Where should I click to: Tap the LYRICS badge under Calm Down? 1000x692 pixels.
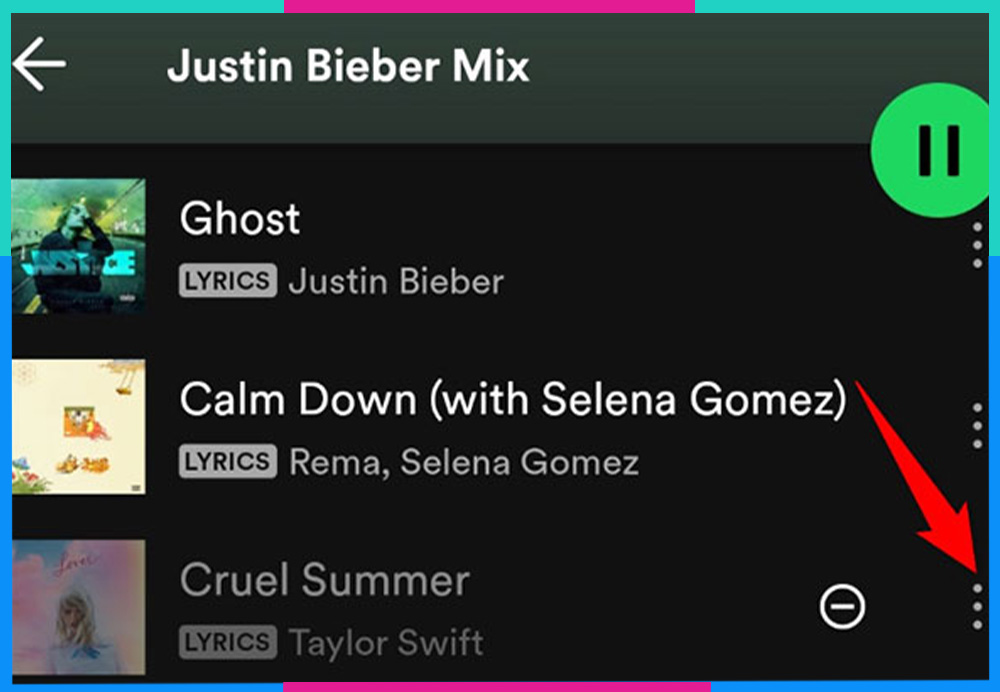point(228,462)
